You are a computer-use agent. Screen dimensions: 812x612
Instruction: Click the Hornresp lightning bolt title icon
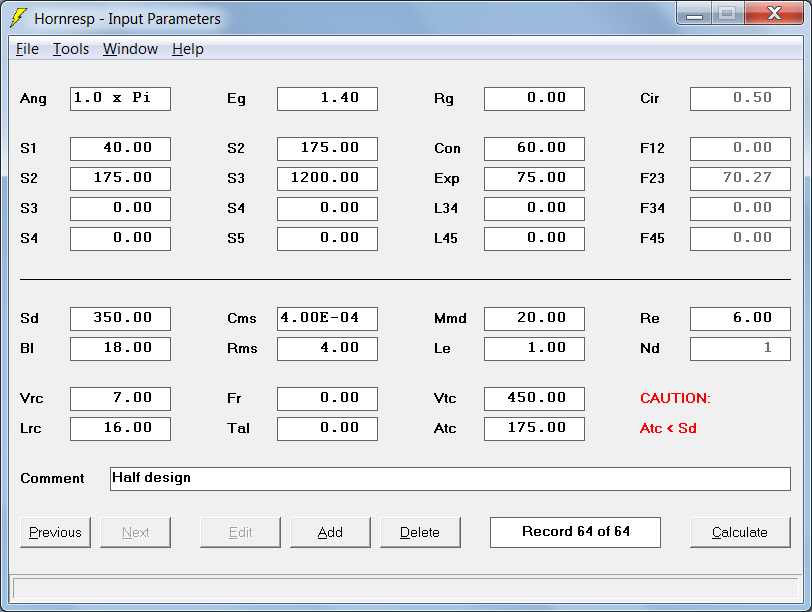(x=18, y=18)
